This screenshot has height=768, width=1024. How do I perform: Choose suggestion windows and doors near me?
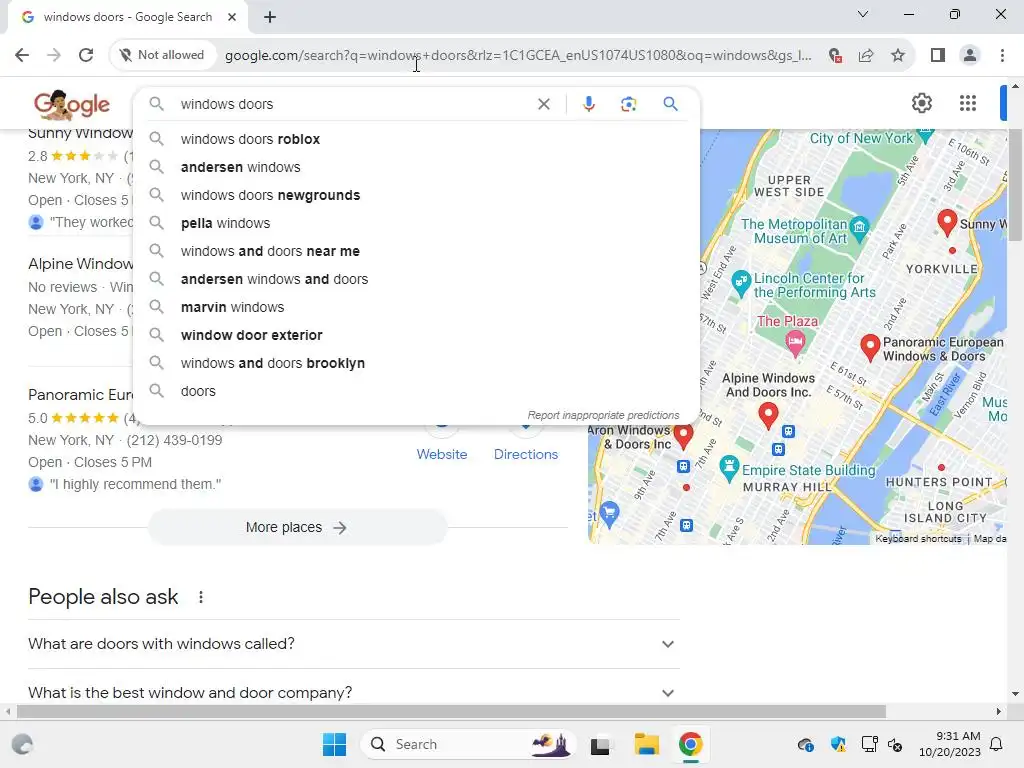click(416, 251)
